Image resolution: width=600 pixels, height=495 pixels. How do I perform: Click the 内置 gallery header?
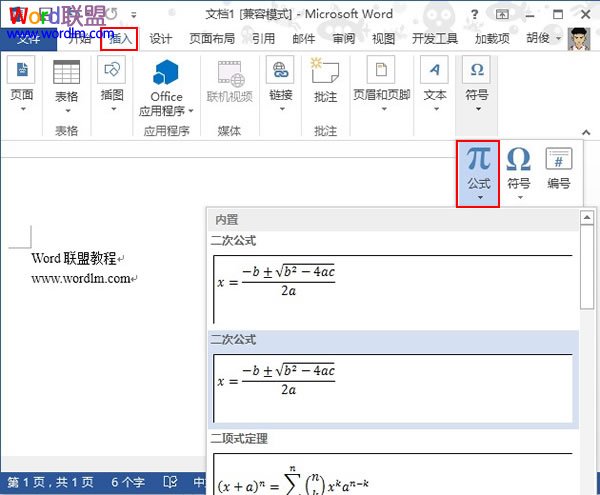click(x=393, y=220)
